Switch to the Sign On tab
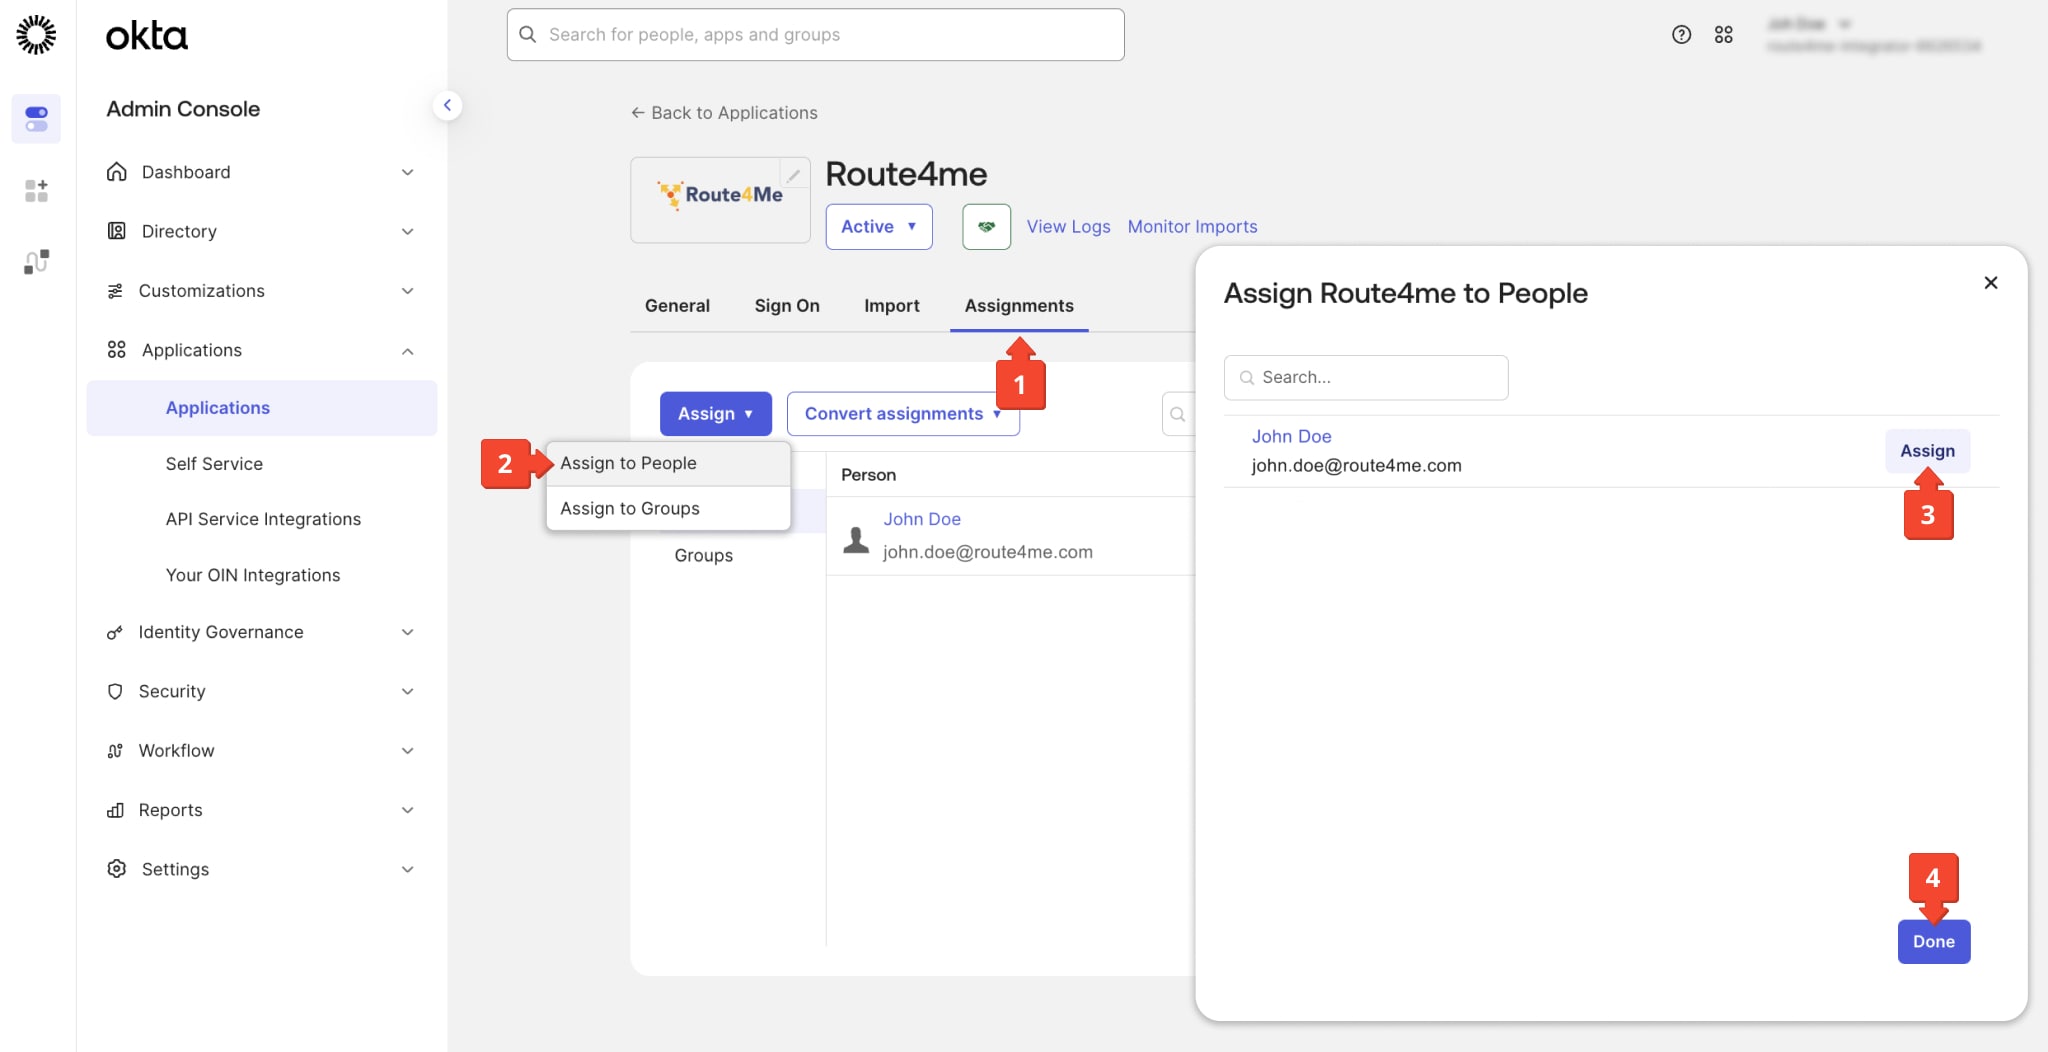This screenshot has width=2048, height=1052. 786,306
